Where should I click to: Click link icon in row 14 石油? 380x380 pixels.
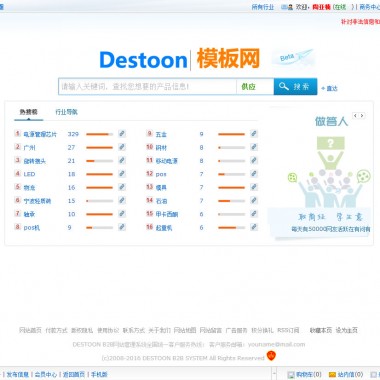pyautogui.click(x=254, y=201)
